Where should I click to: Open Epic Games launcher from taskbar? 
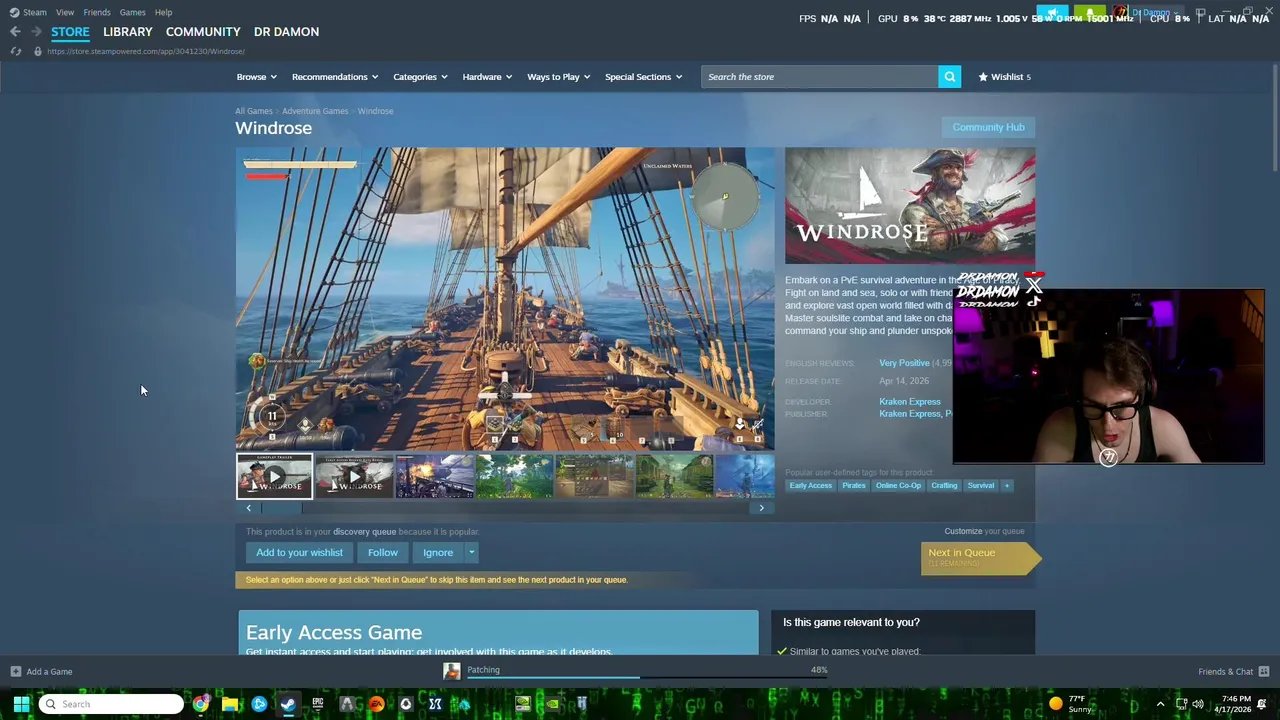[x=318, y=704]
